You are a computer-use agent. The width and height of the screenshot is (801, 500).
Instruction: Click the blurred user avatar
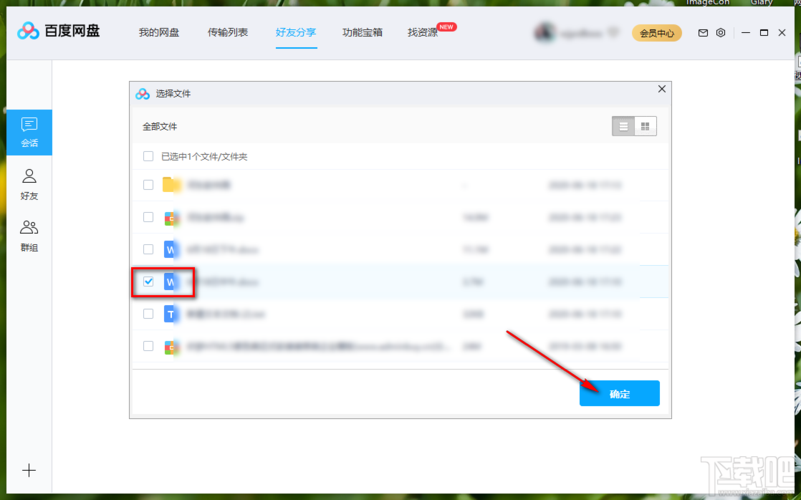click(545, 33)
